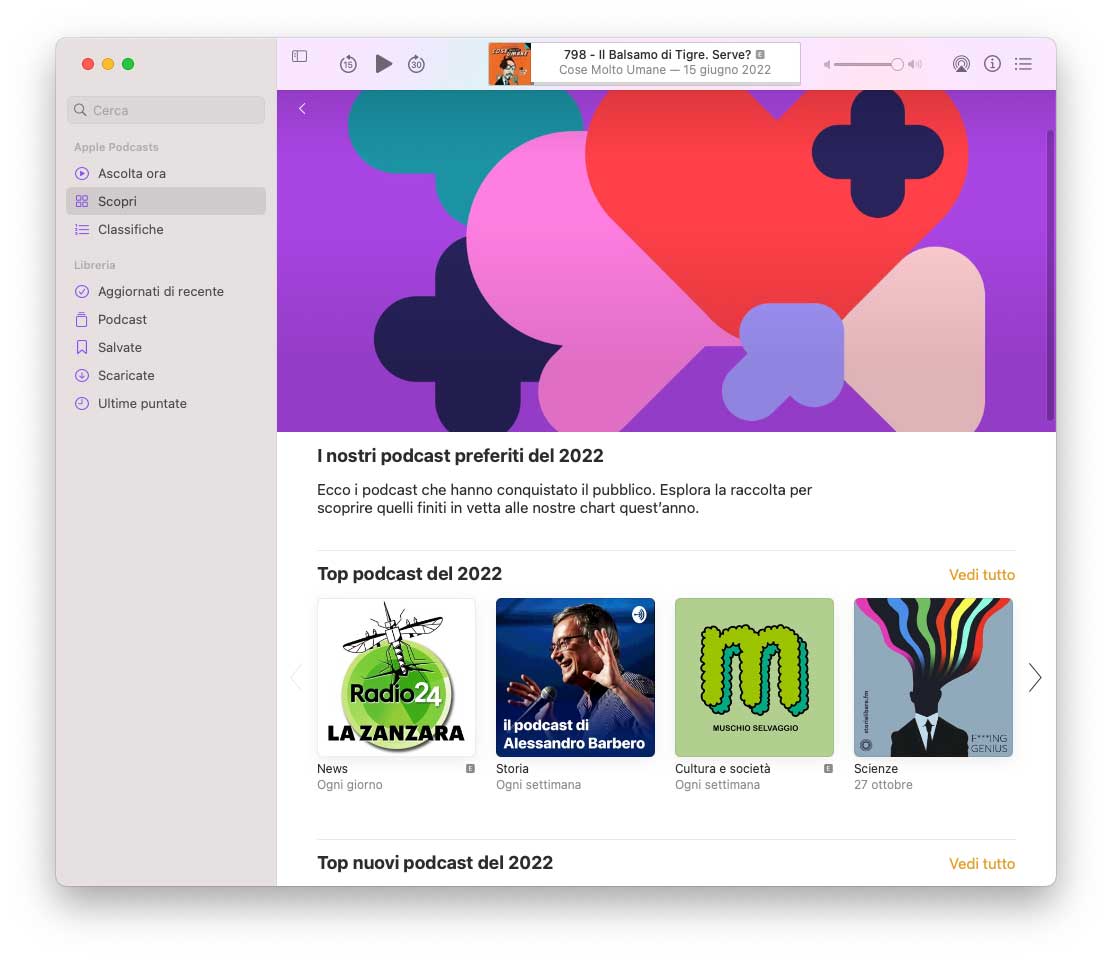This screenshot has height=960, width=1112.
Task: Skip back 15 seconds
Action: point(348,63)
